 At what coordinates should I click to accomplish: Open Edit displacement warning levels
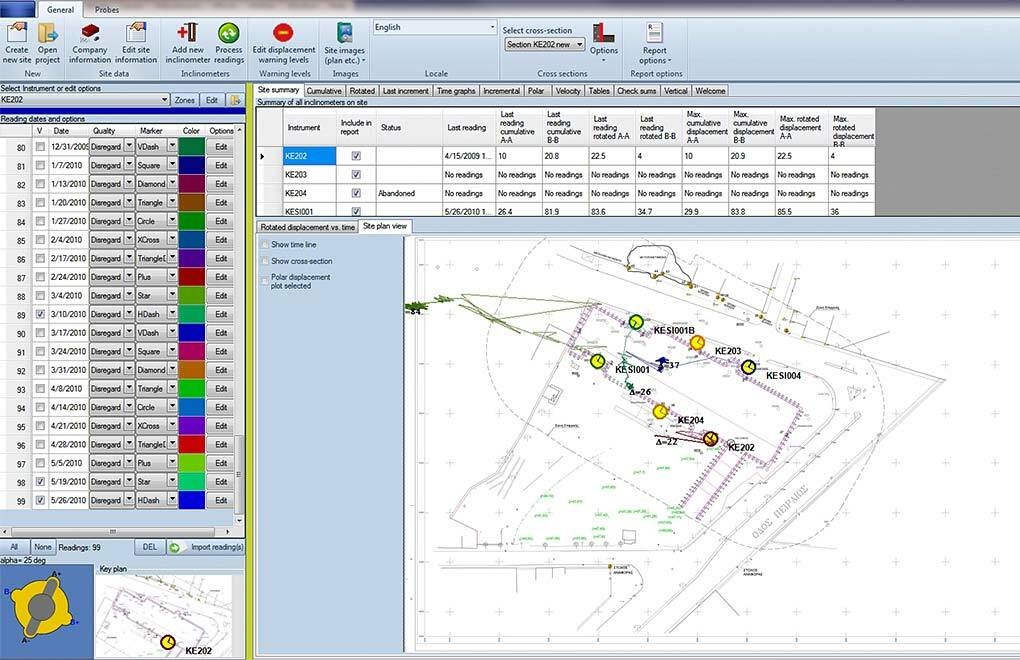283,32
